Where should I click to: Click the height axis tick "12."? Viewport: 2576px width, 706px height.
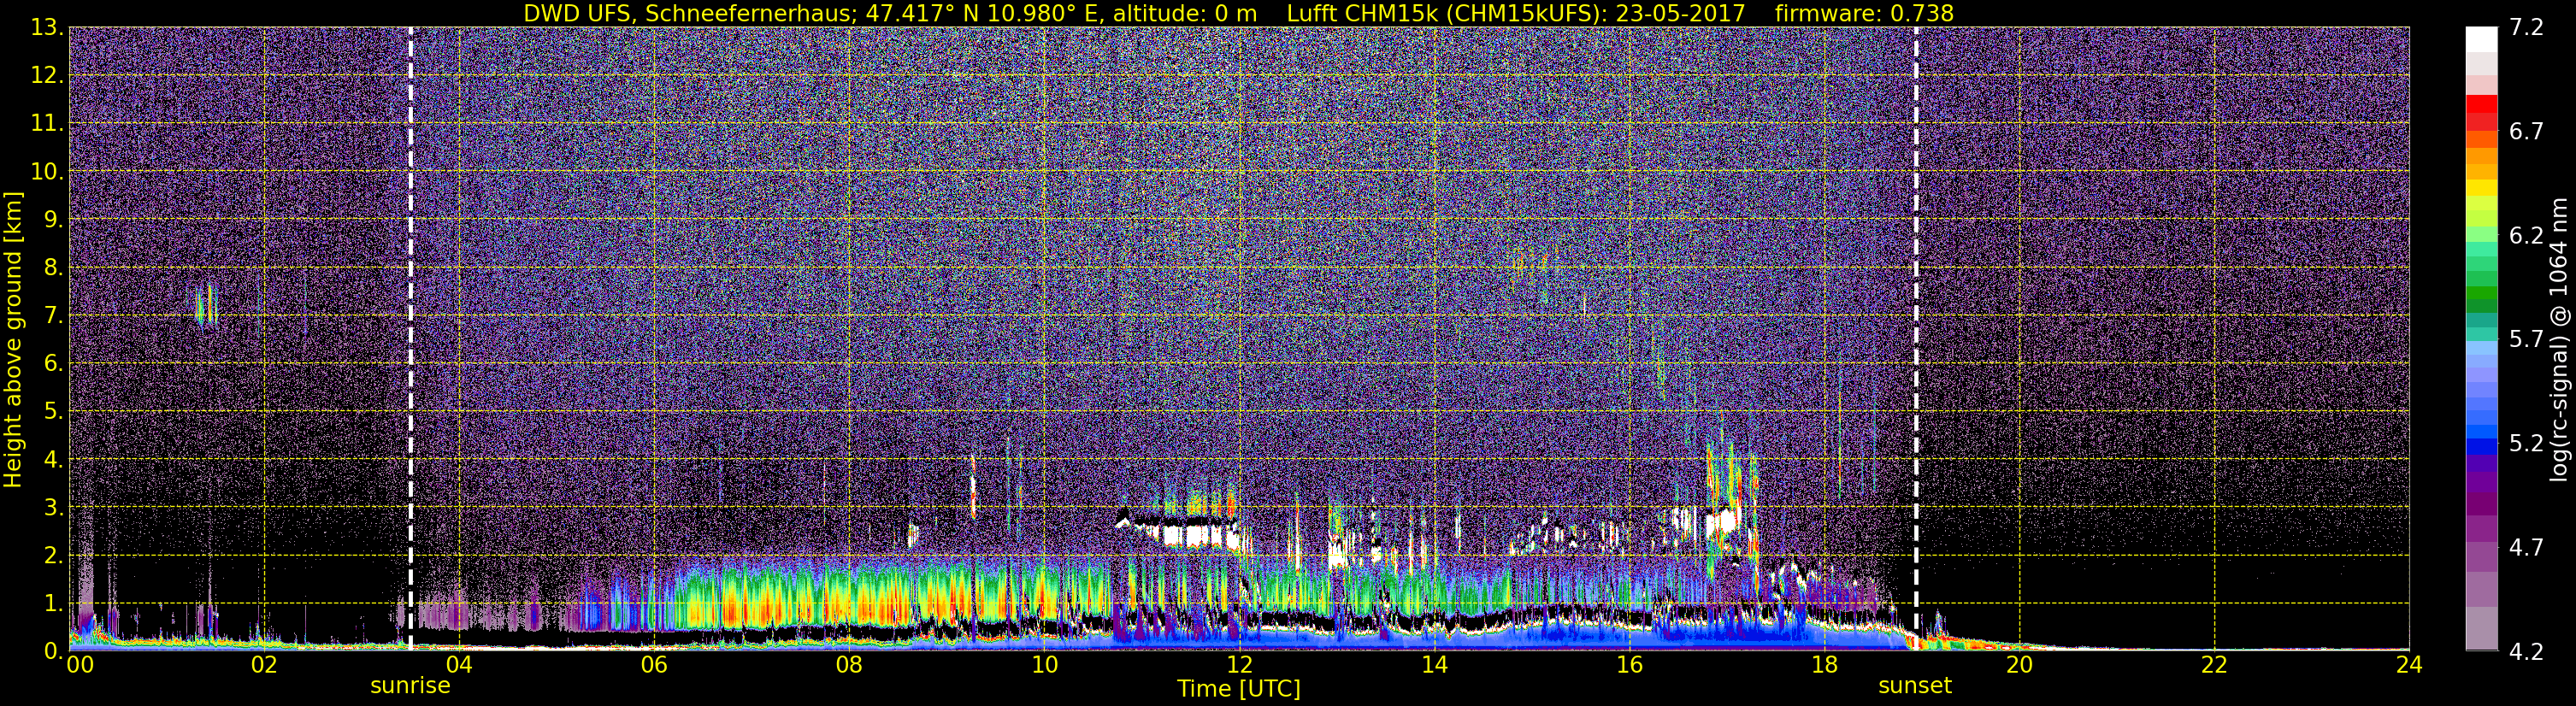[x=46, y=76]
